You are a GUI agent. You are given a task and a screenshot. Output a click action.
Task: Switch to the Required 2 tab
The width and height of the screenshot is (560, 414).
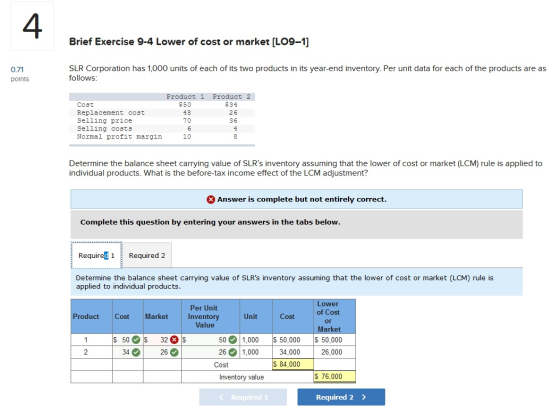pyautogui.click(x=147, y=255)
